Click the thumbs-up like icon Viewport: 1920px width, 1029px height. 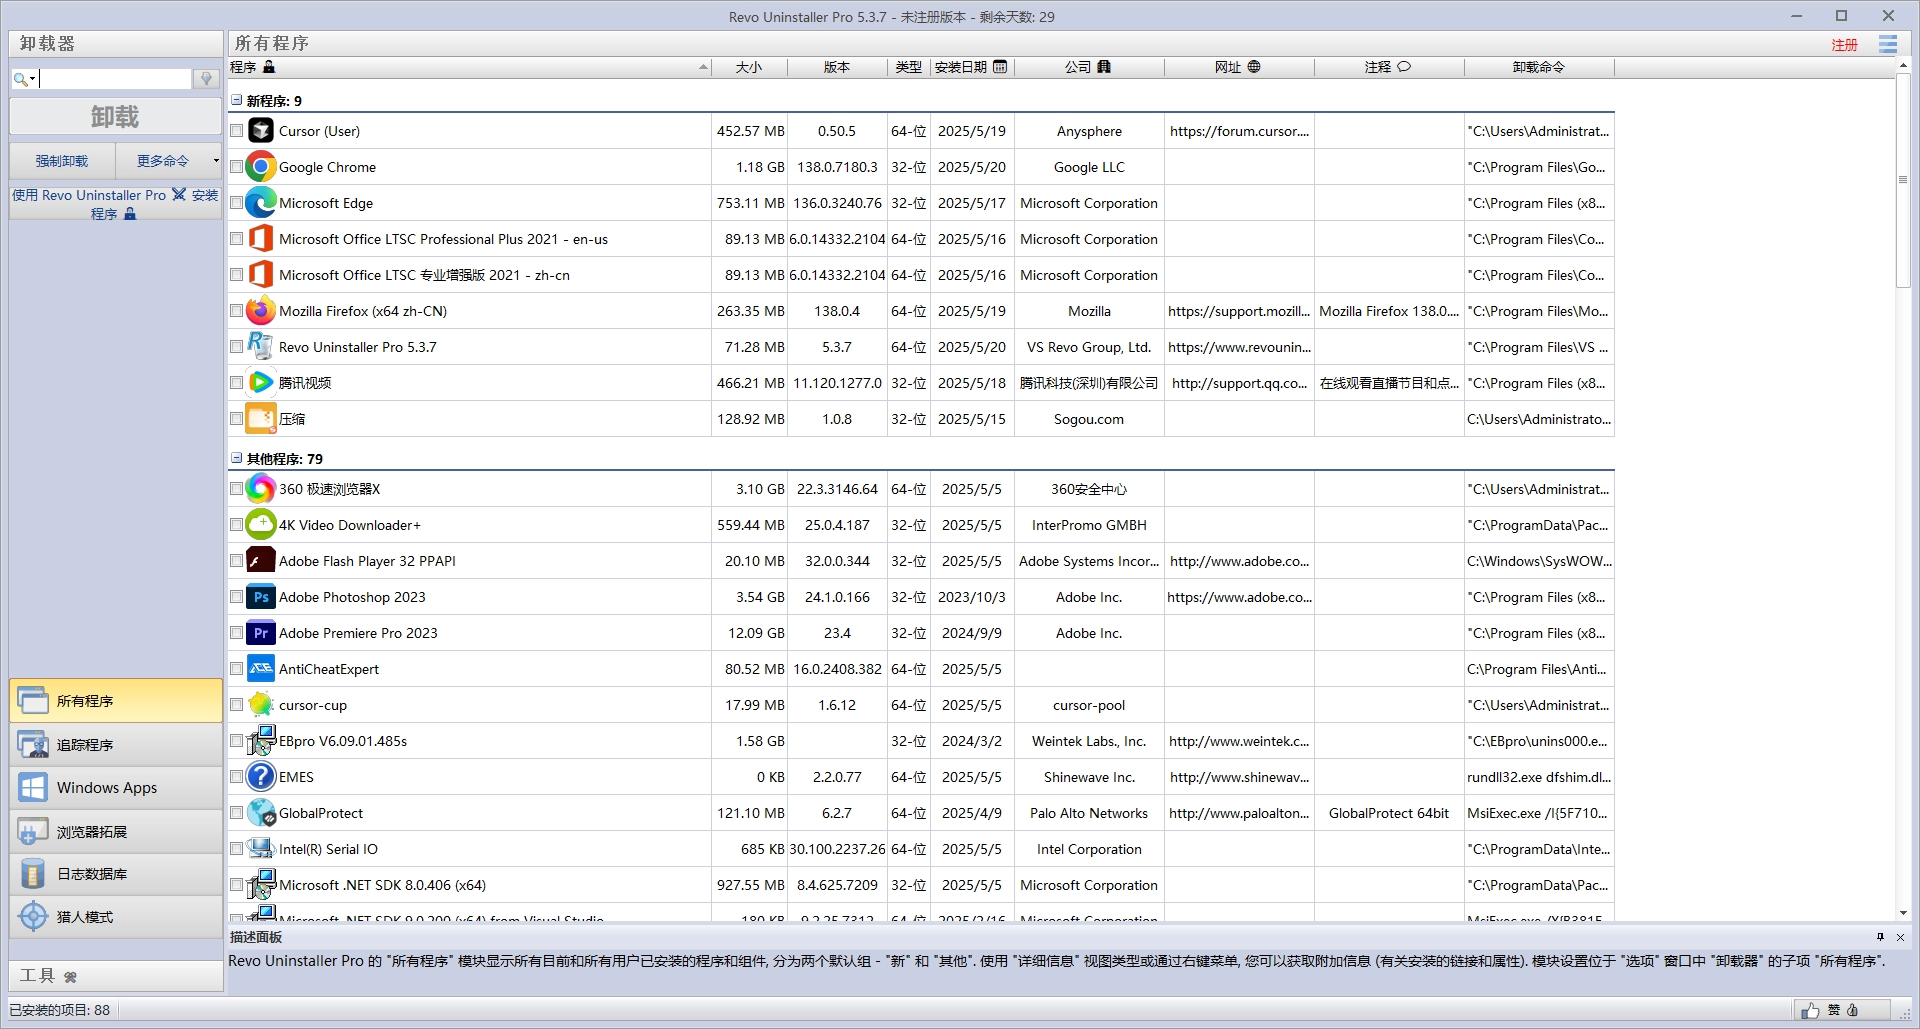[1810, 1010]
